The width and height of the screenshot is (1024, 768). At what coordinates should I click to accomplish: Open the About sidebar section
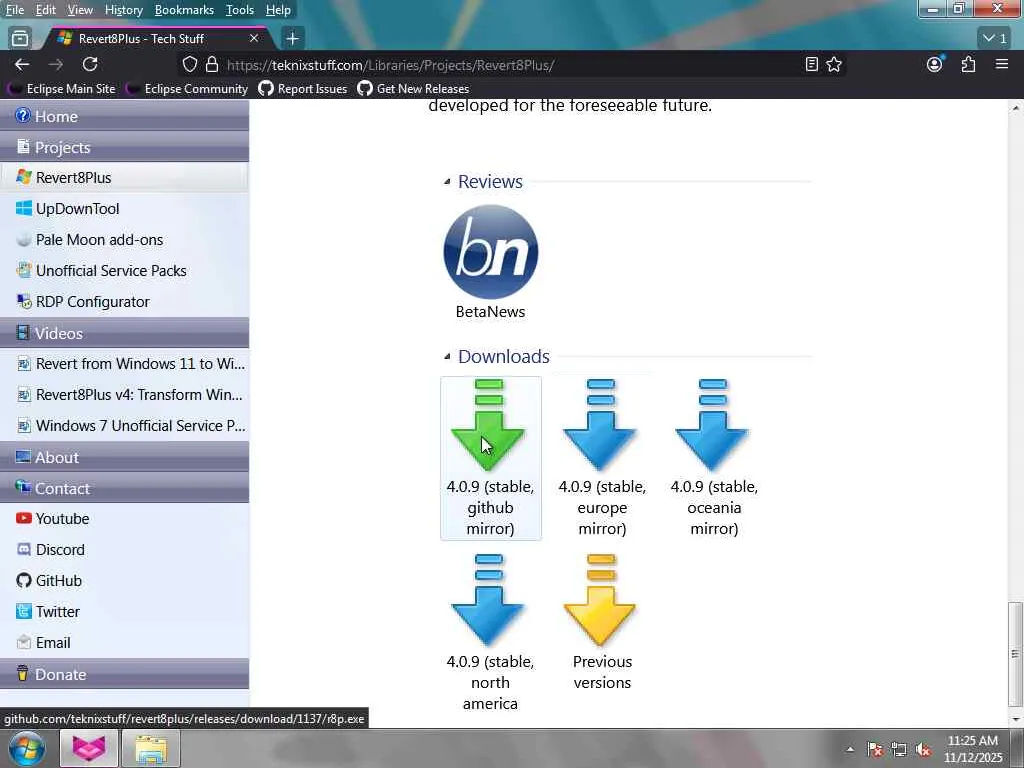point(124,457)
